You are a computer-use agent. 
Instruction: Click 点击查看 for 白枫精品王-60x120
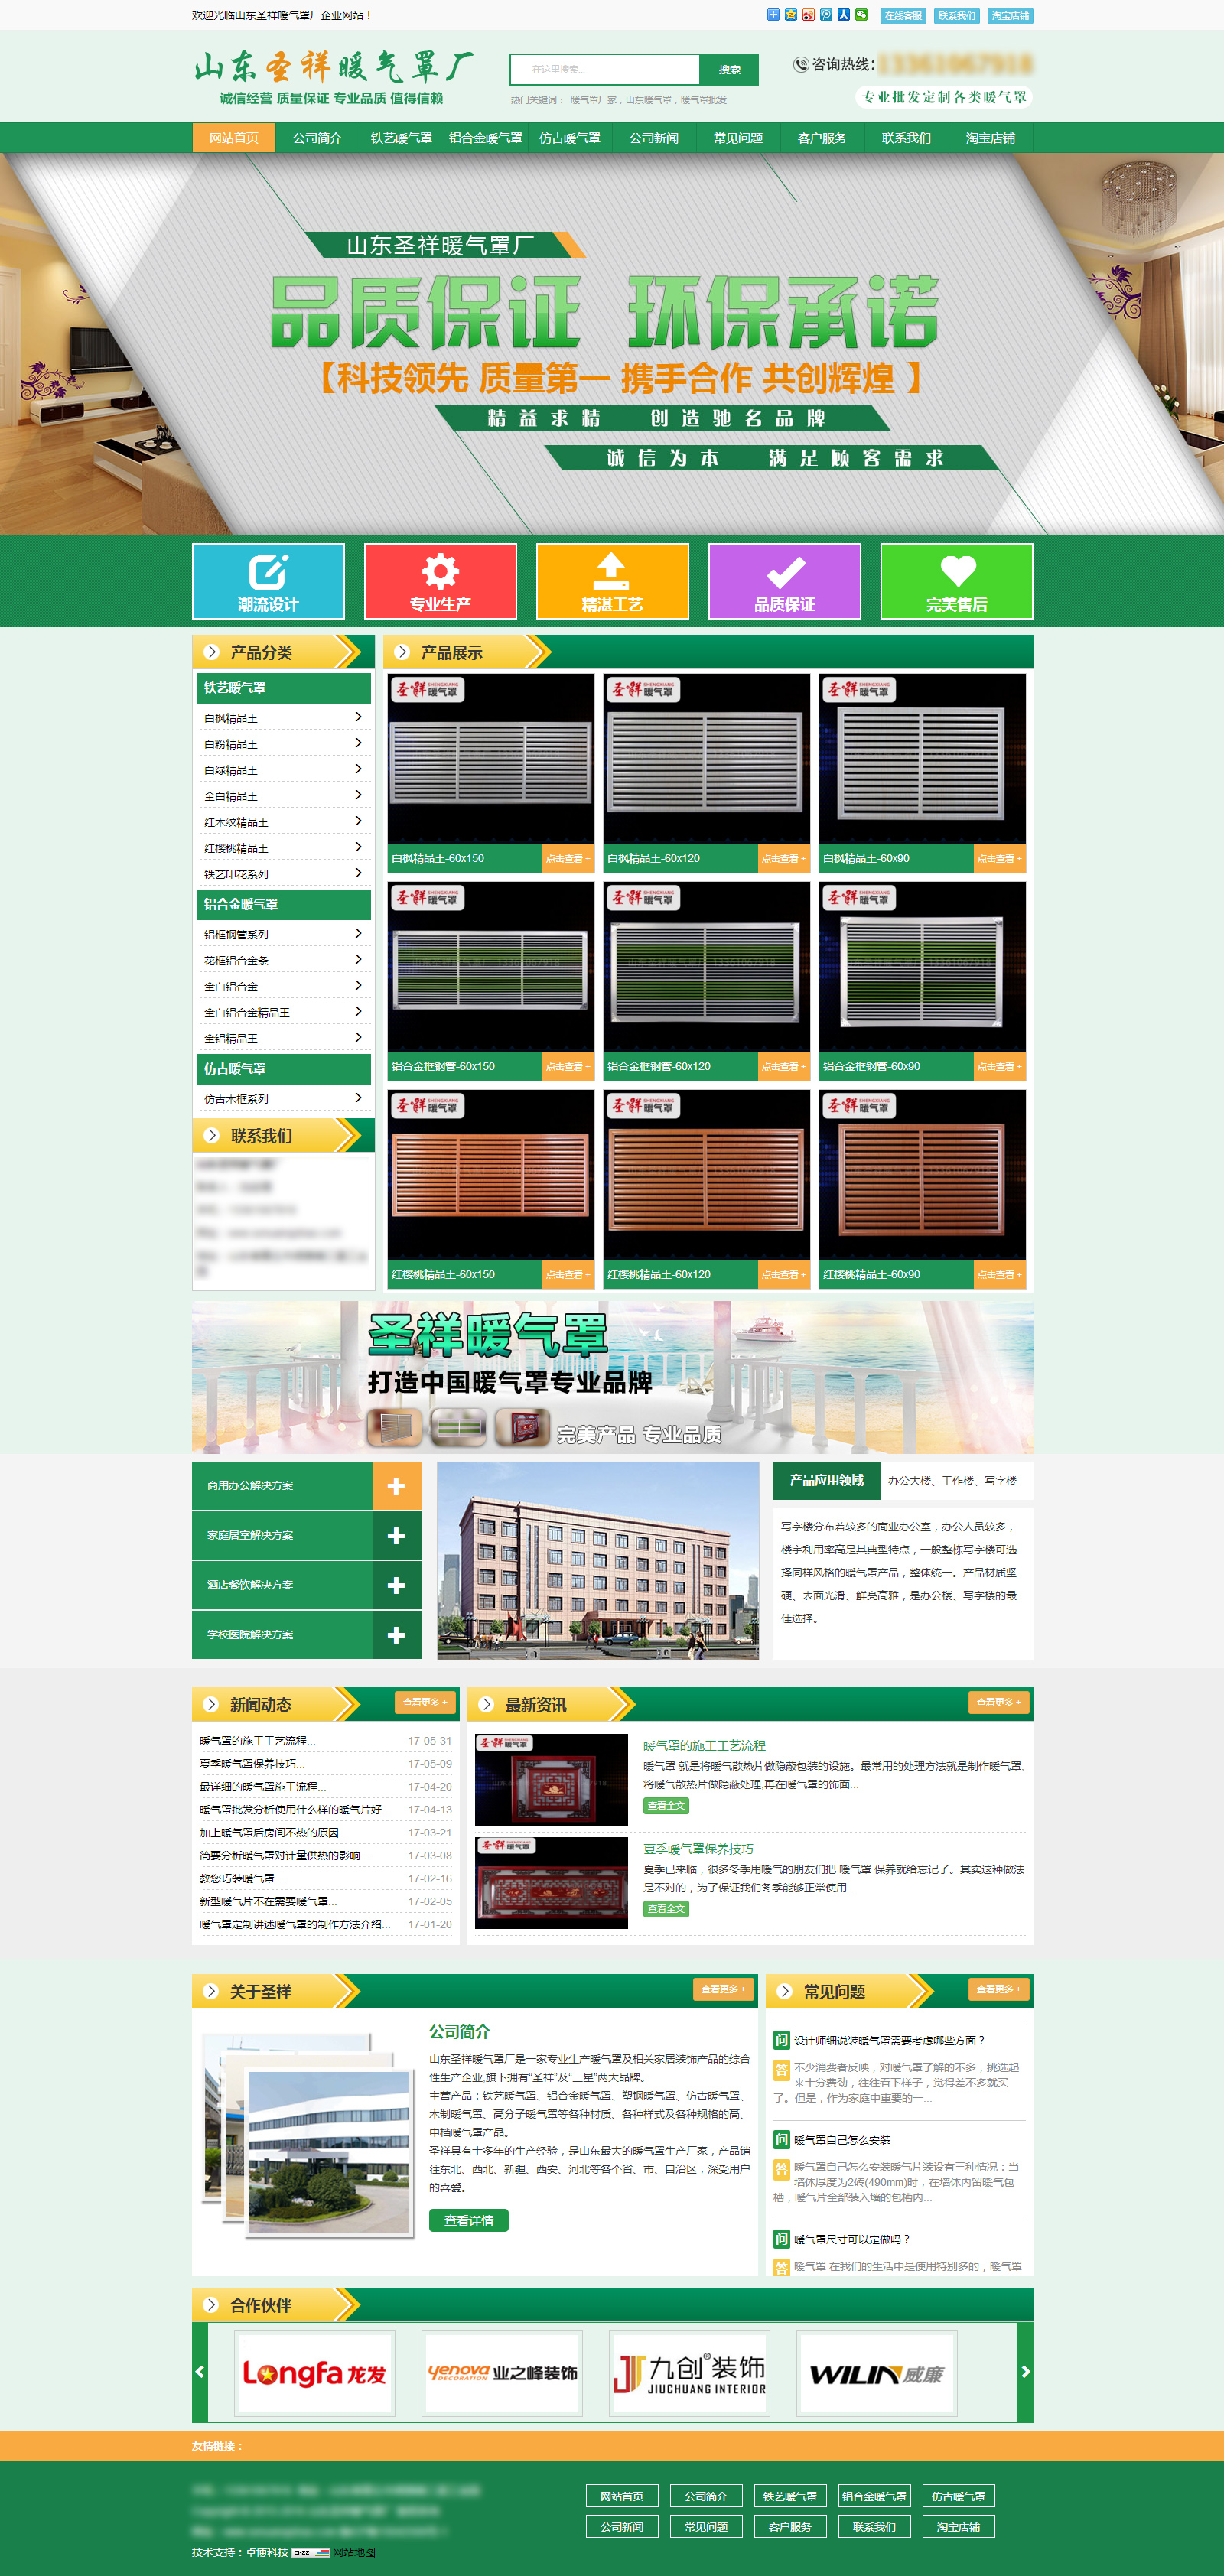pos(783,858)
